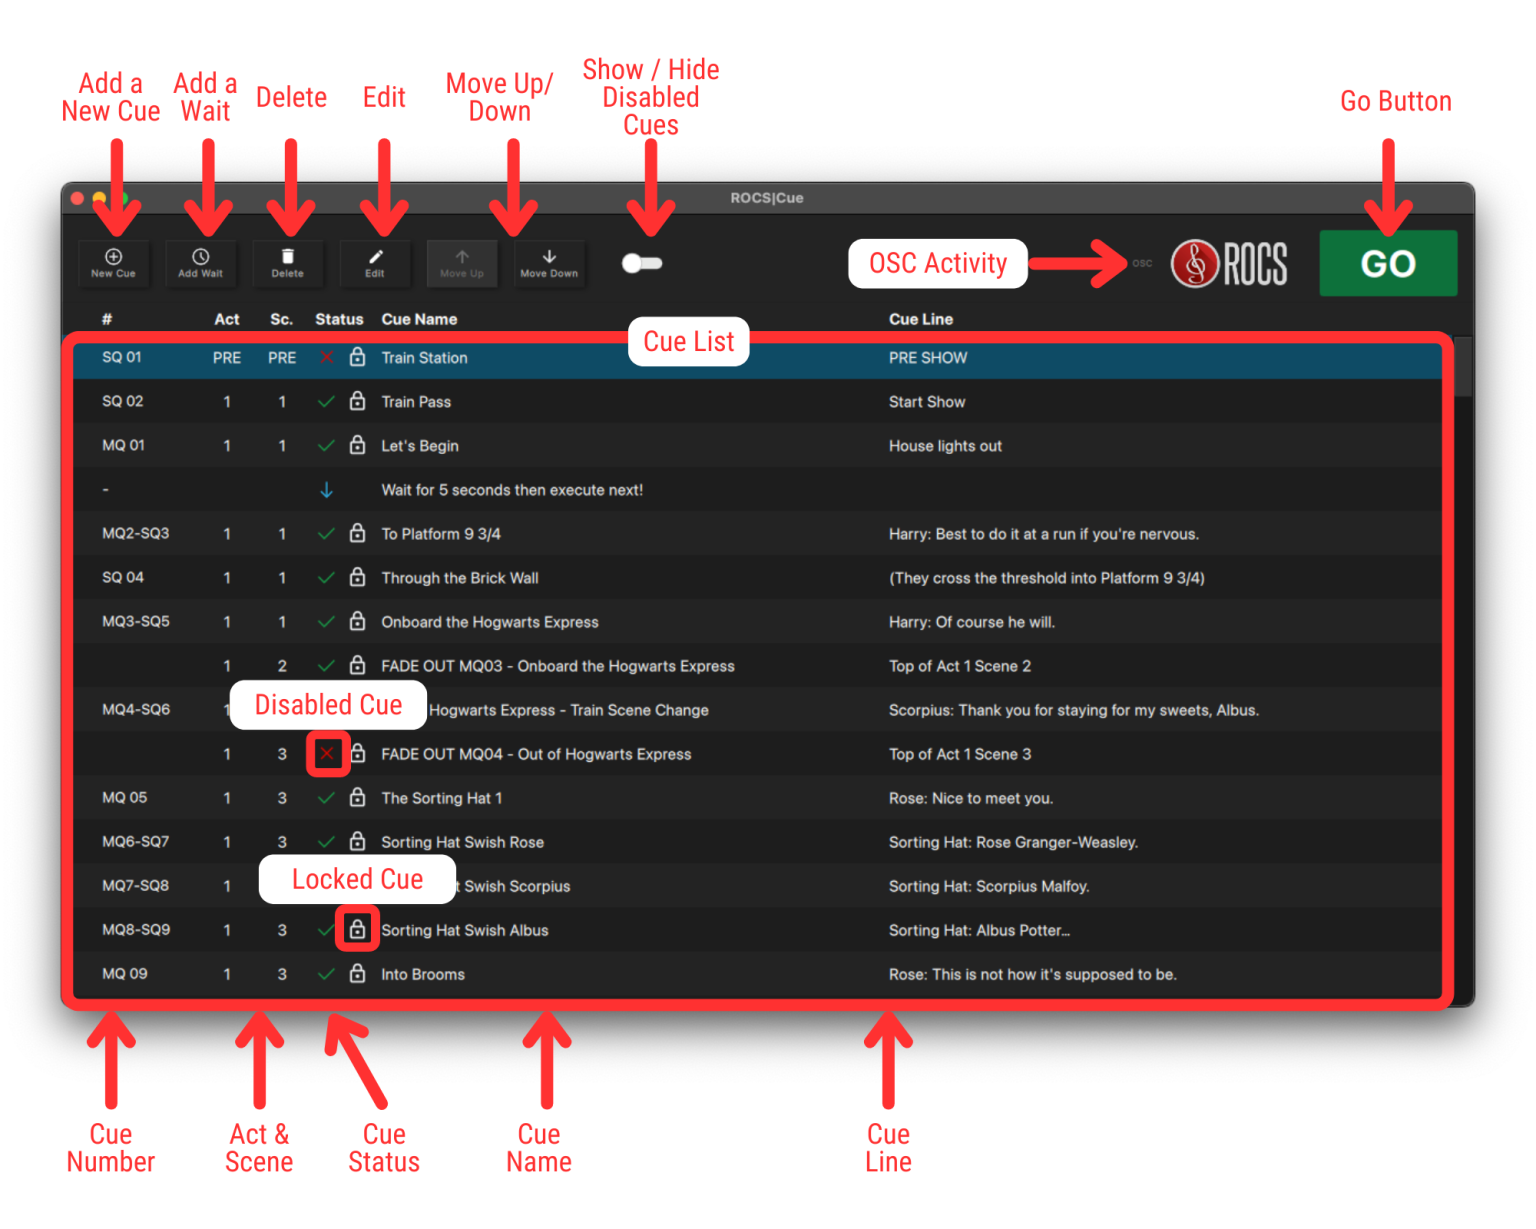
Task: Click the green check beside Train Pass
Action: tap(326, 401)
